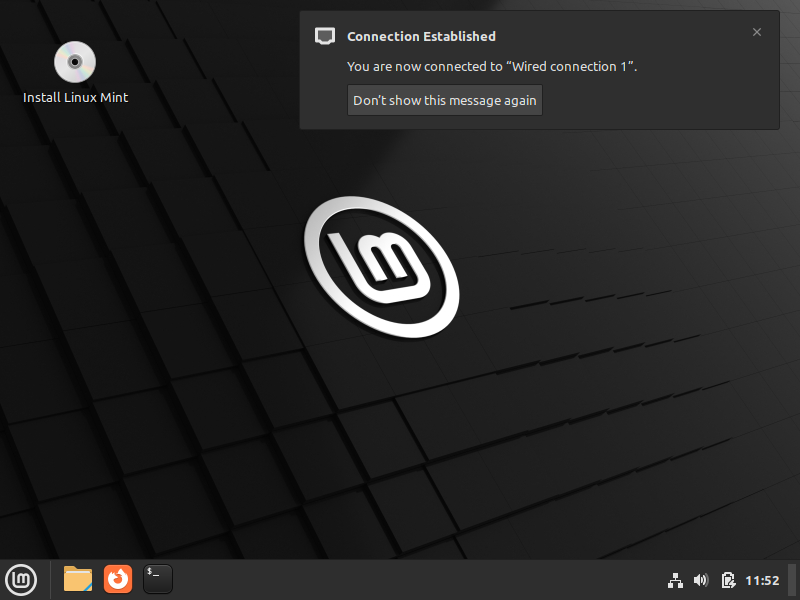Open the 11:52 clock calendar
Image resolution: width=800 pixels, height=600 pixels.
[762, 581]
